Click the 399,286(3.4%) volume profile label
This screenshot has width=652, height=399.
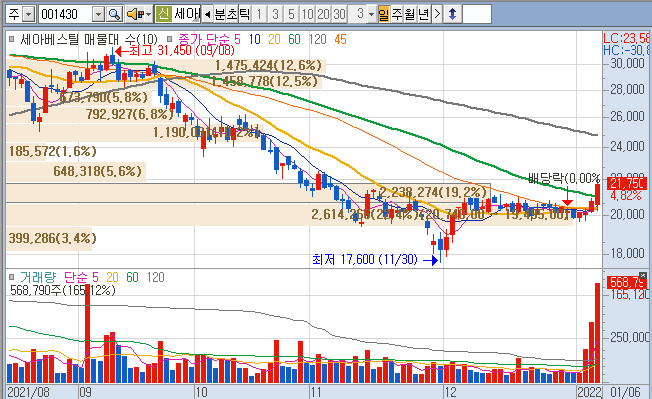click(x=52, y=238)
